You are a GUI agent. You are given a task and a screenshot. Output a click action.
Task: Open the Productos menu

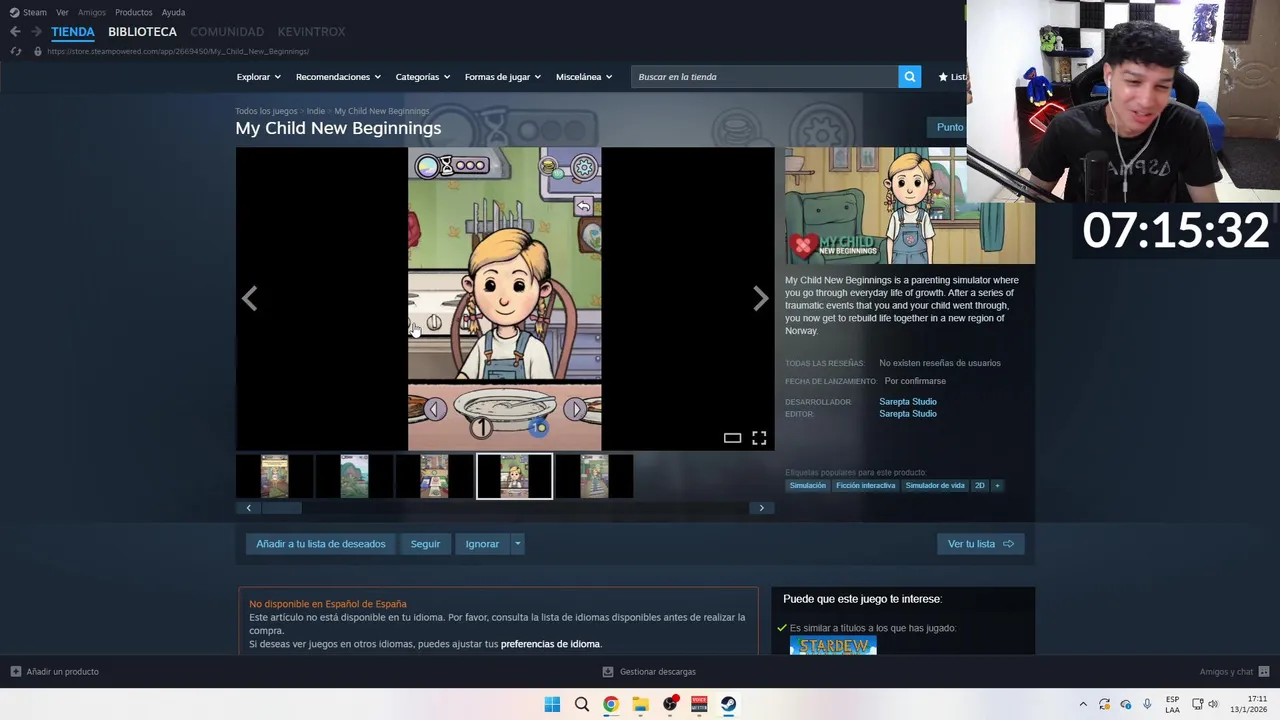133,12
